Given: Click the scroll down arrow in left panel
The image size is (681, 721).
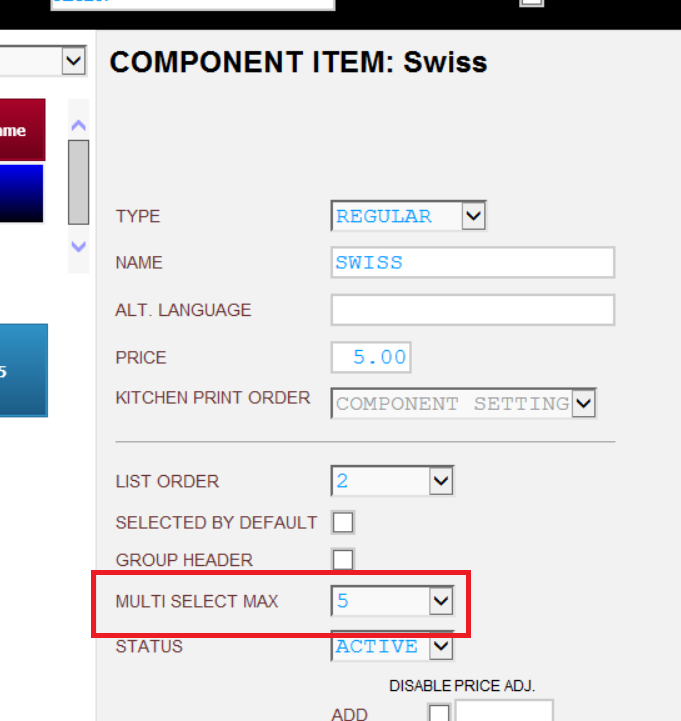Looking at the screenshot, I should [79, 247].
